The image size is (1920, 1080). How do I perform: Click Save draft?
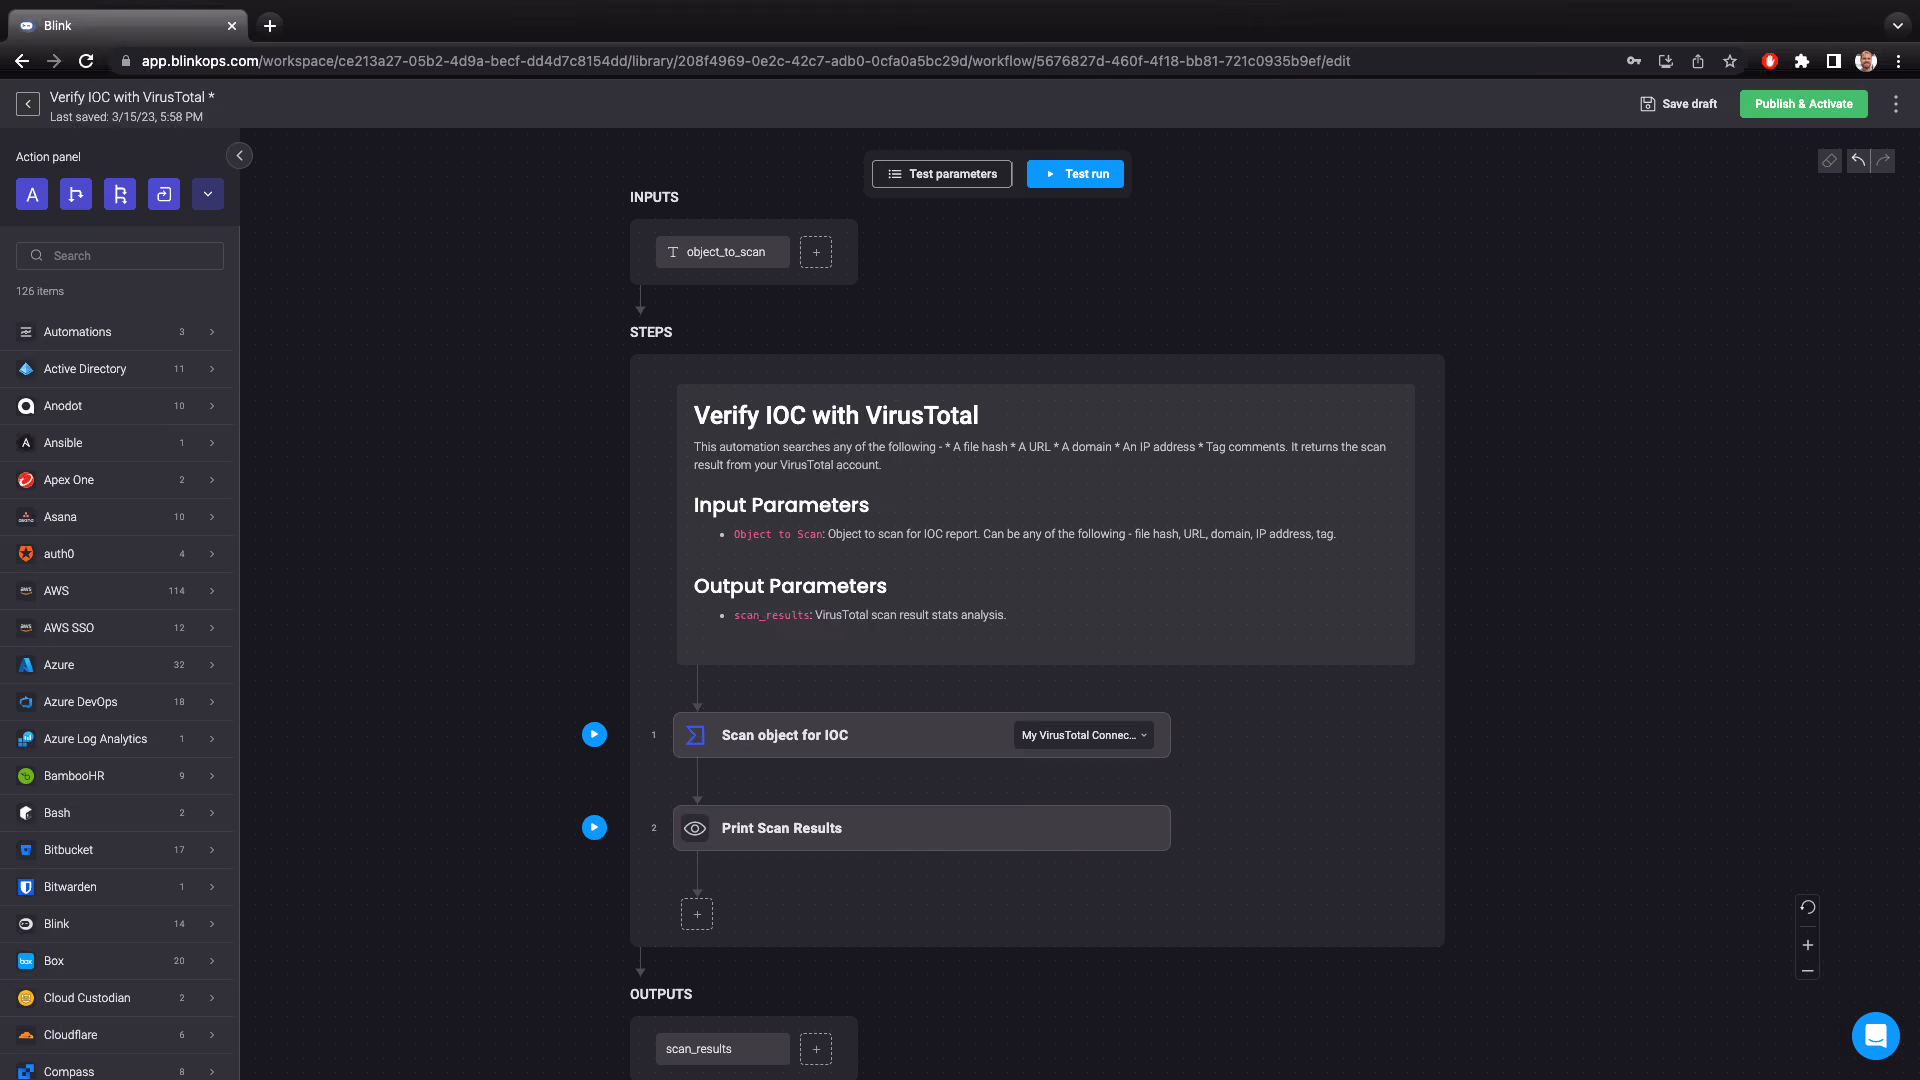(1679, 104)
